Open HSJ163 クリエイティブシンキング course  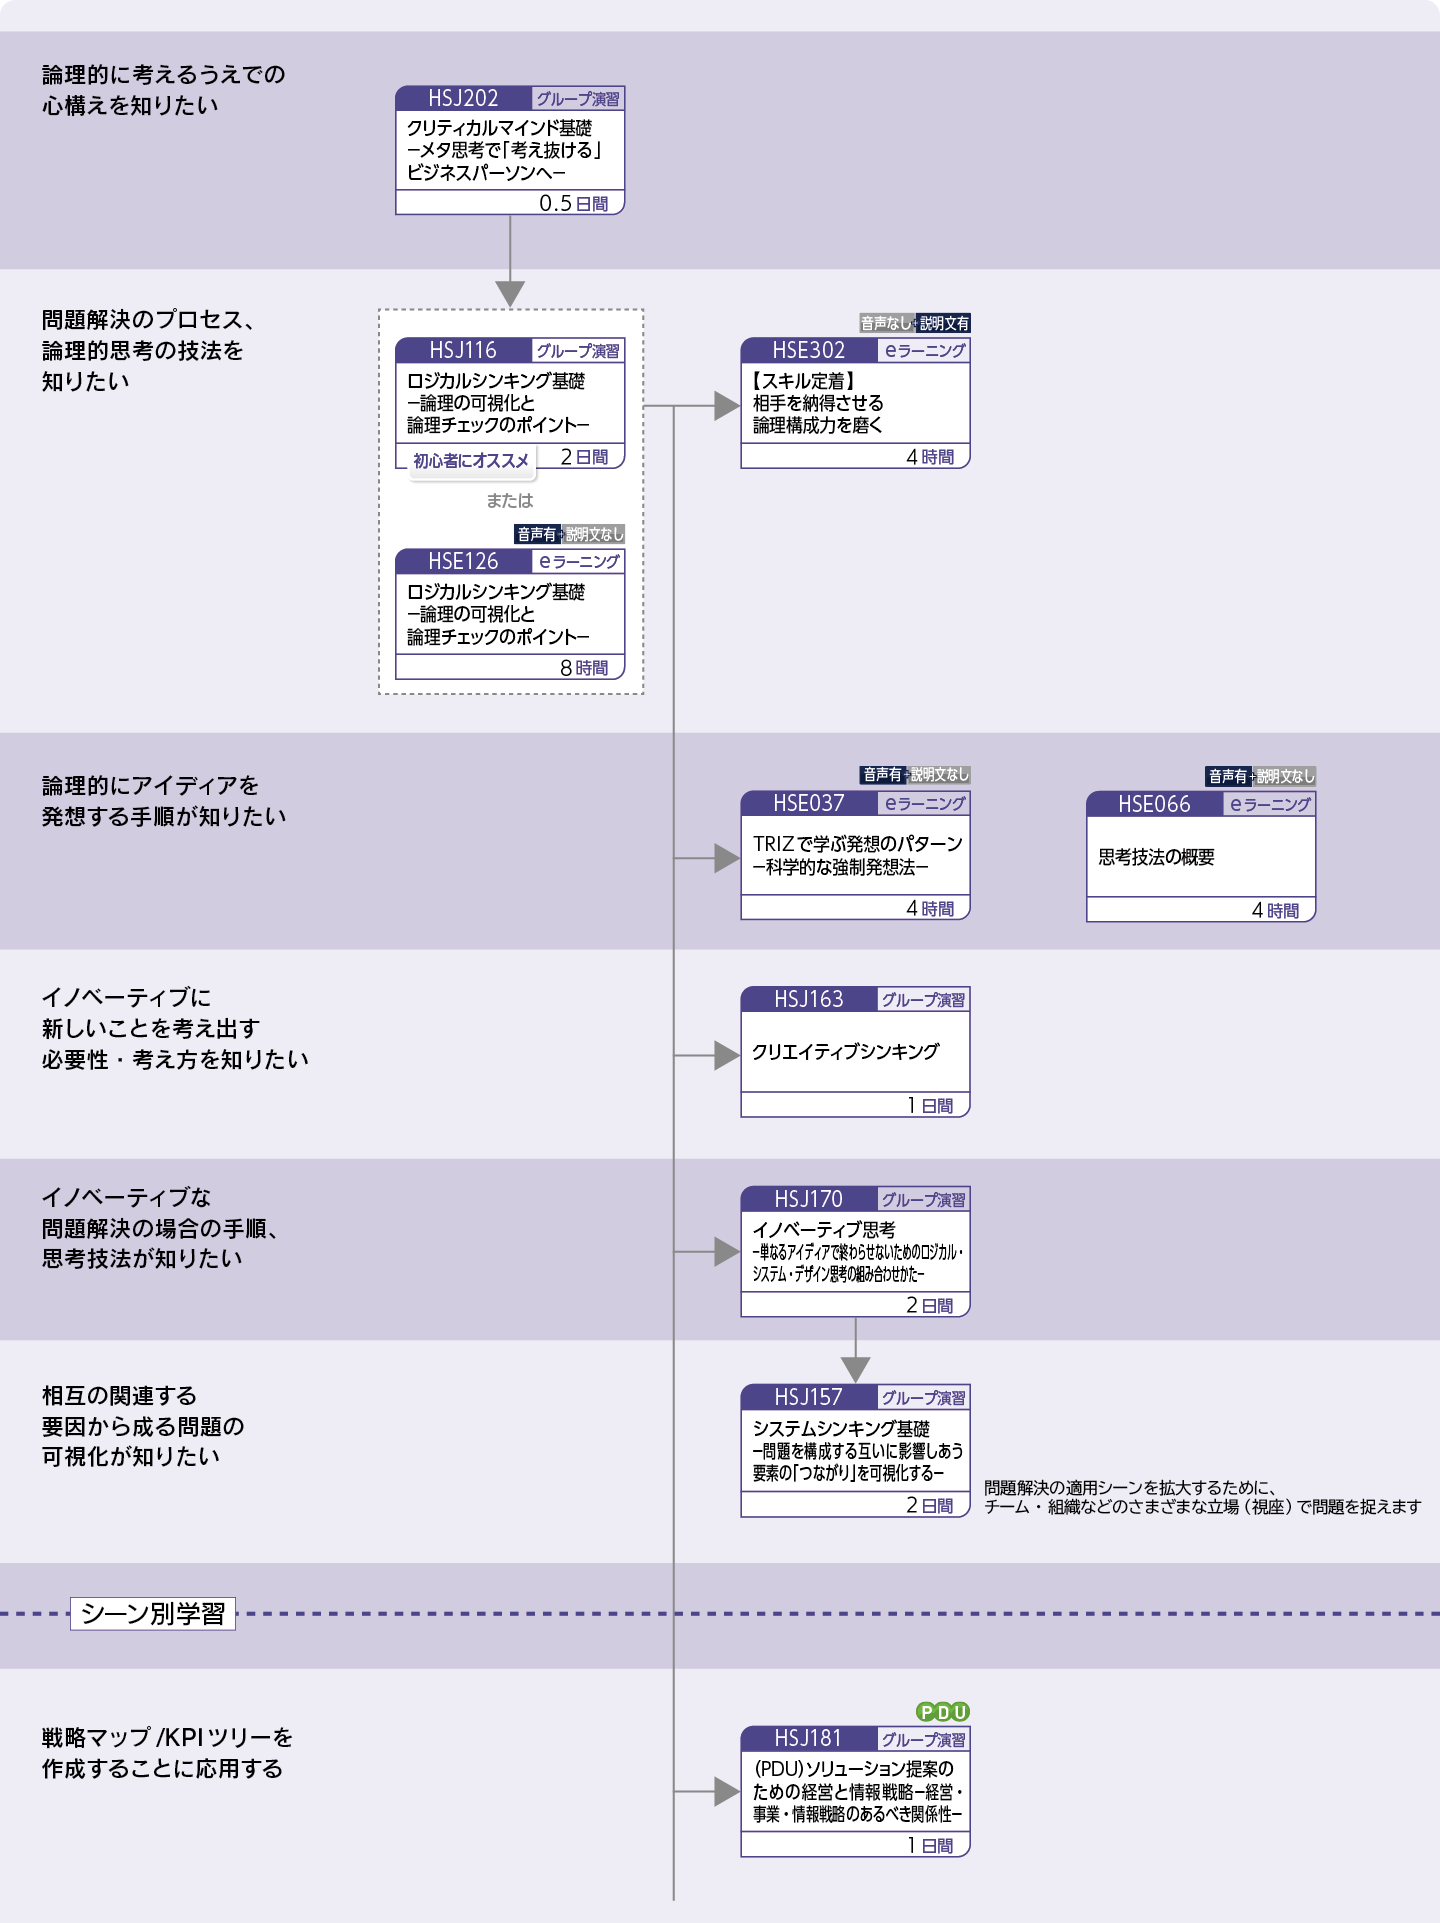click(x=855, y=1052)
